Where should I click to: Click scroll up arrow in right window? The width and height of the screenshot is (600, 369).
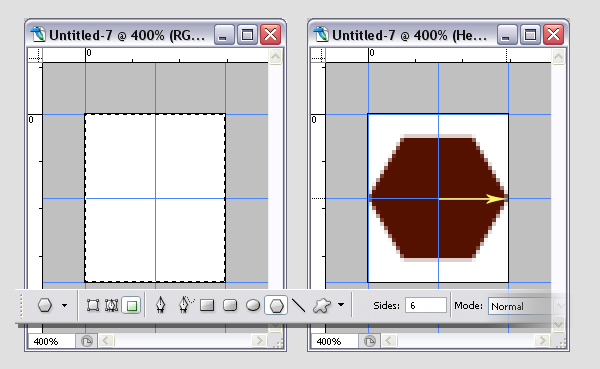click(x=559, y=57)
